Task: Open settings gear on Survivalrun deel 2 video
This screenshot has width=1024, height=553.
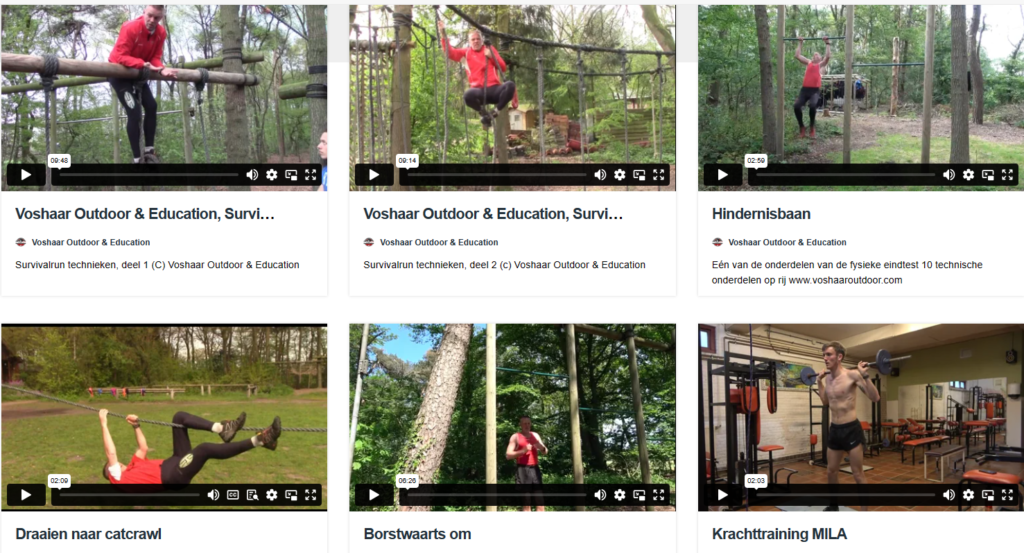Action: point(620,175)
